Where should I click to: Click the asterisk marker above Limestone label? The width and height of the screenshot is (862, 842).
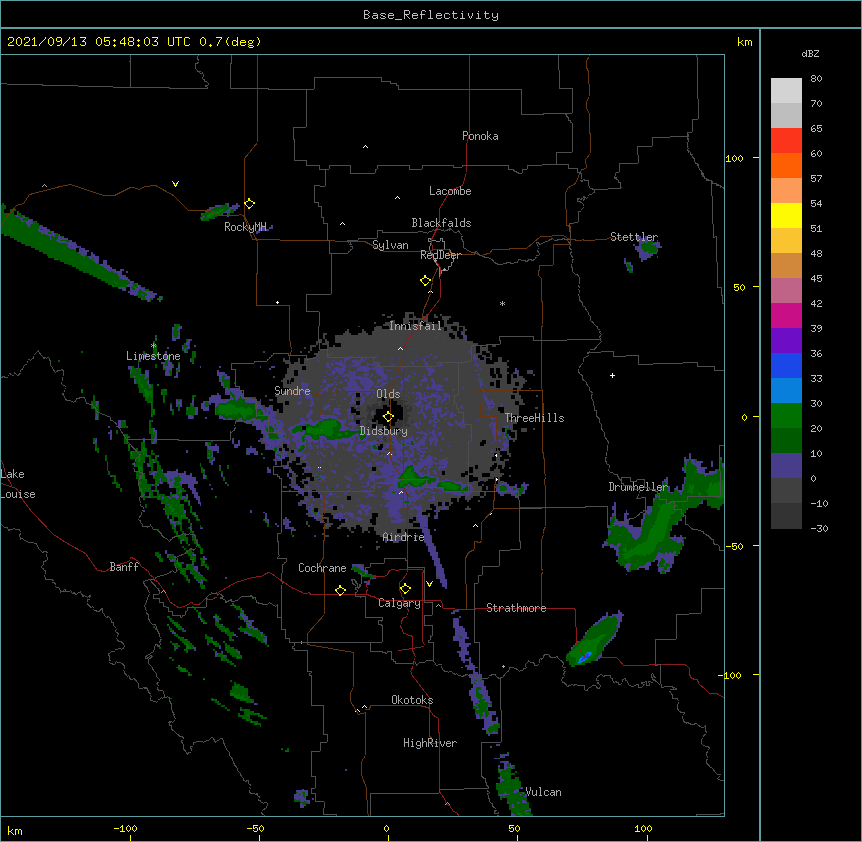coord(154,346)
